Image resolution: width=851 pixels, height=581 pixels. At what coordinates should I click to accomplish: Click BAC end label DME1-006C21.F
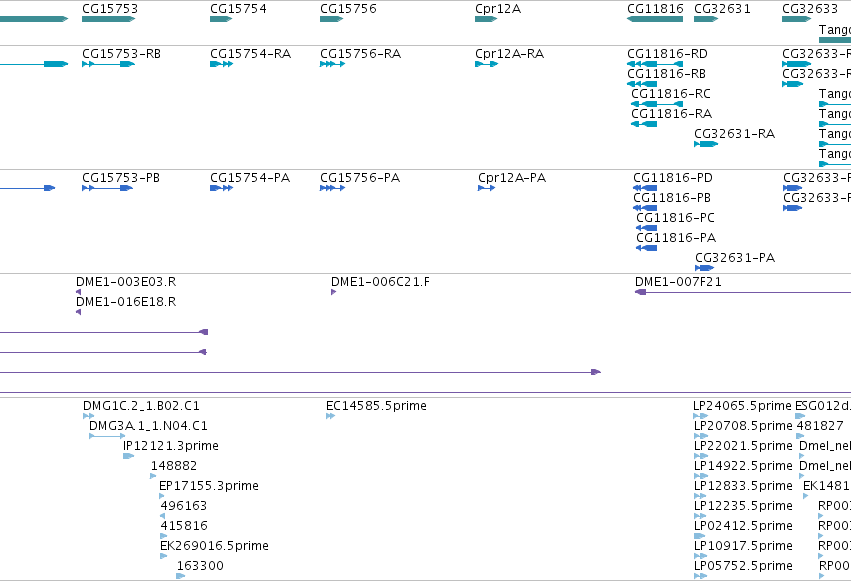[x=380, y=282]
